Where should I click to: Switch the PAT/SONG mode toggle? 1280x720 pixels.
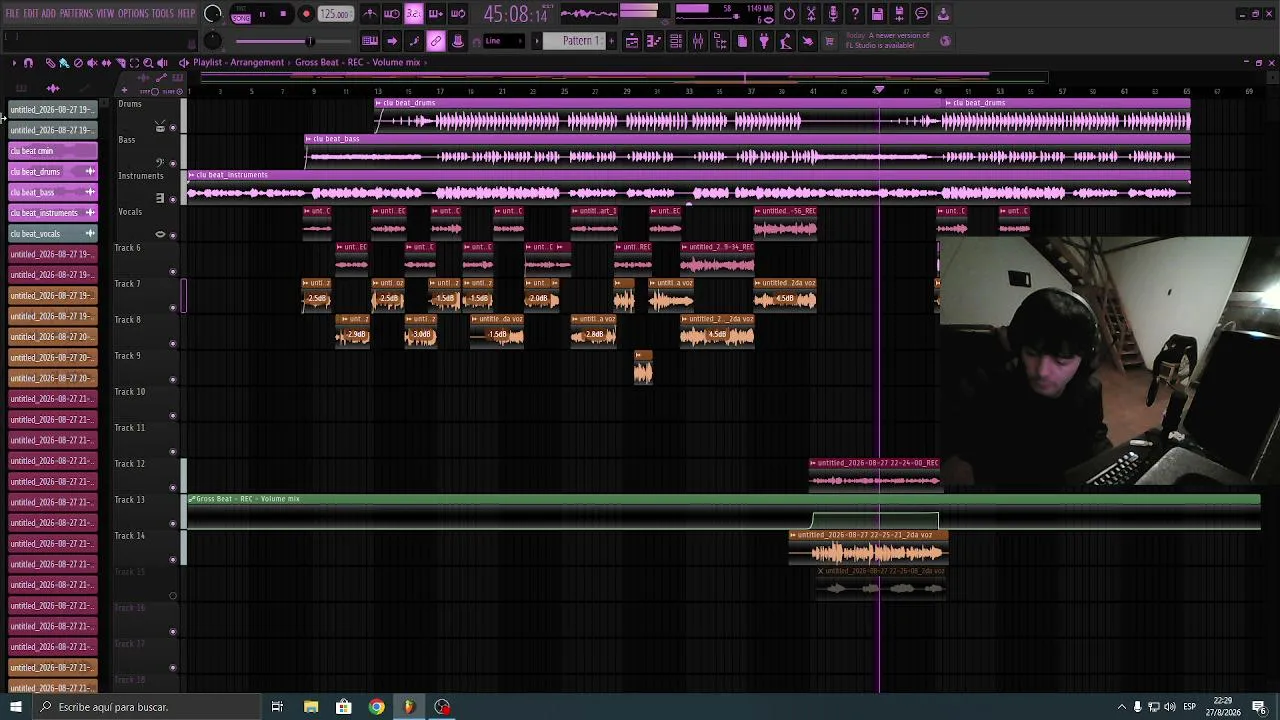click(x=241, y=14)
